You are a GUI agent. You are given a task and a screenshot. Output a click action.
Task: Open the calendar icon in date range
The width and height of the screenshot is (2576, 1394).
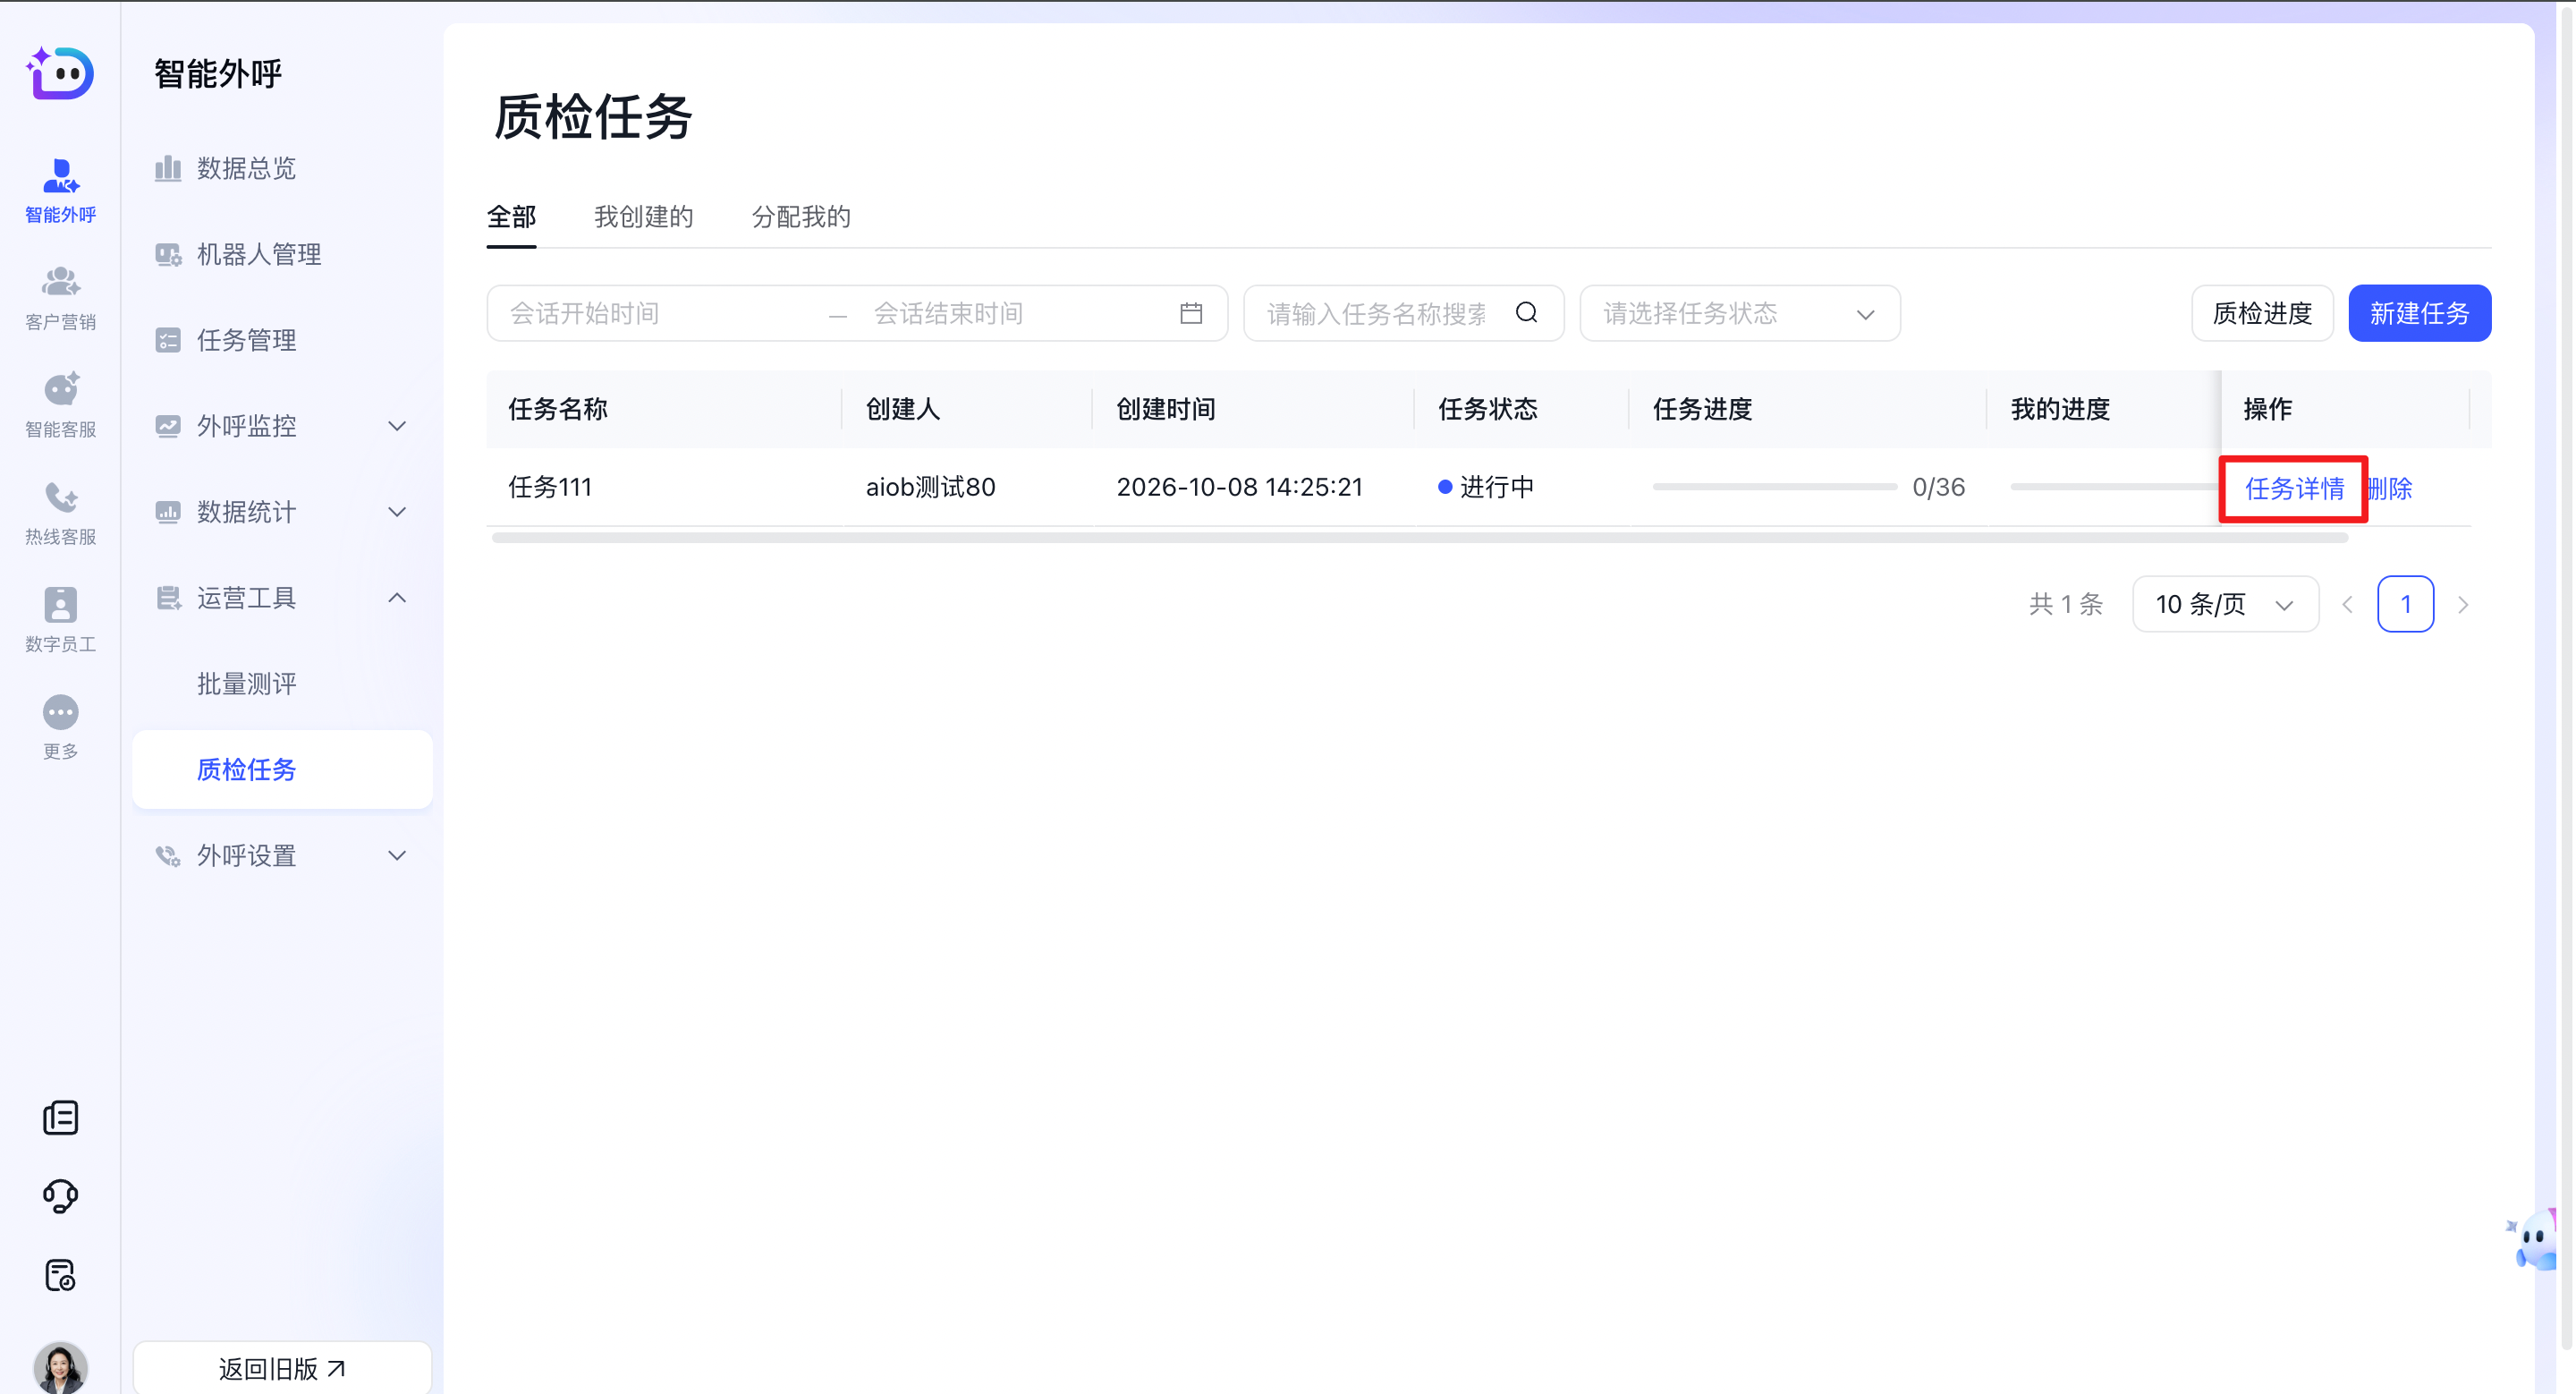(1190, 313)
